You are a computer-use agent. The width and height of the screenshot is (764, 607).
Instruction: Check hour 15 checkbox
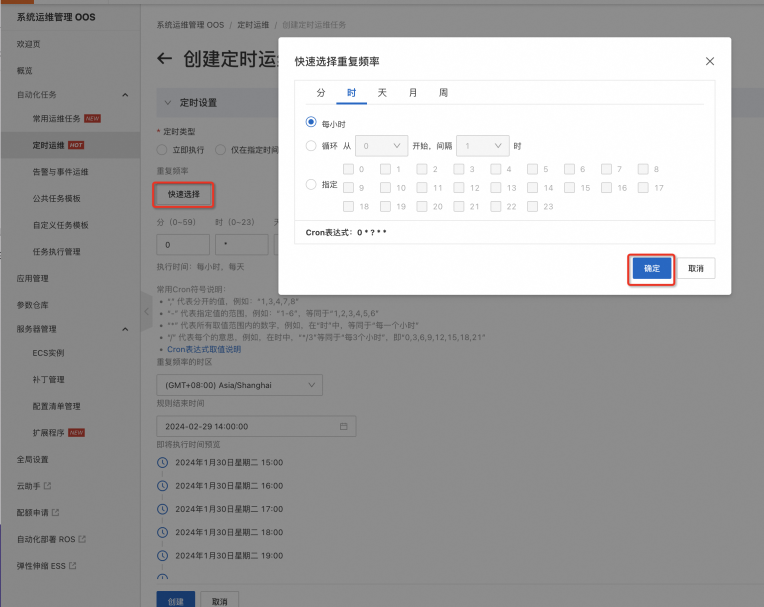(569, 188)
